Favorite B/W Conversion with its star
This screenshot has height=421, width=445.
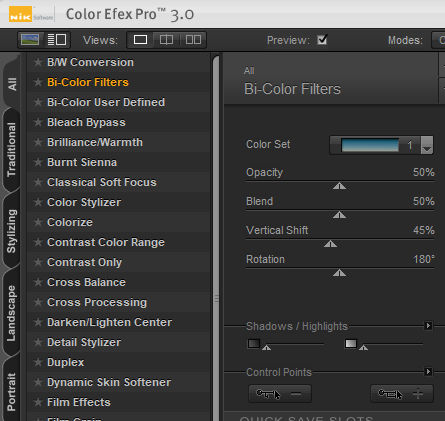point(38,62)
